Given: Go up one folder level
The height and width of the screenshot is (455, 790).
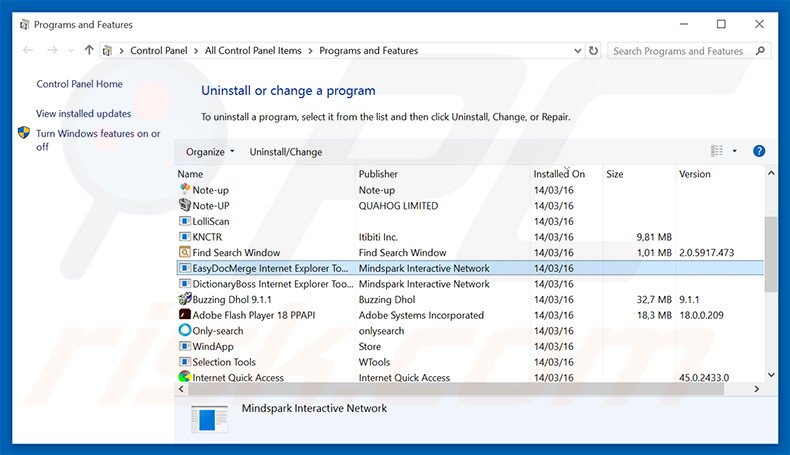Looking at the screenshot, I should (89, 49).
